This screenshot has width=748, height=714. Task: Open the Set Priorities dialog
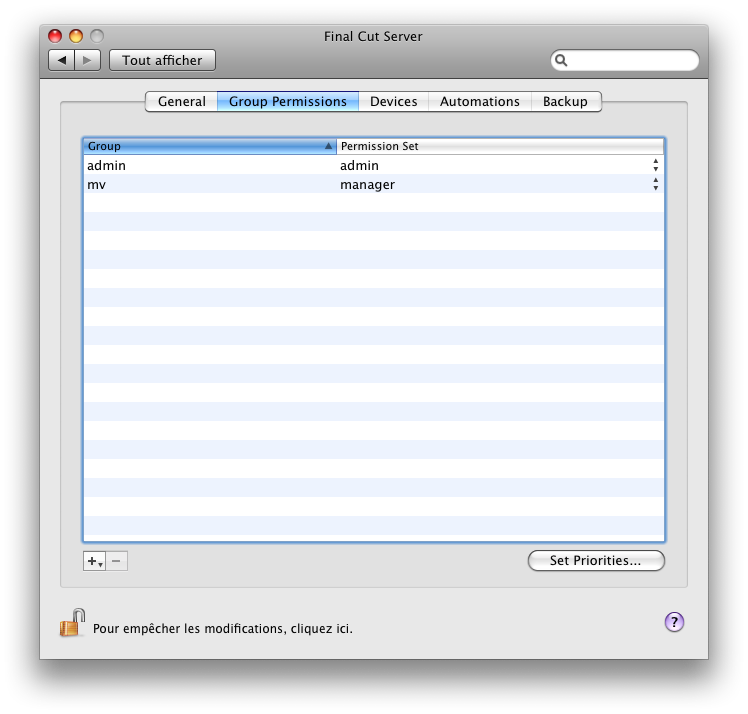coord(596,560)
